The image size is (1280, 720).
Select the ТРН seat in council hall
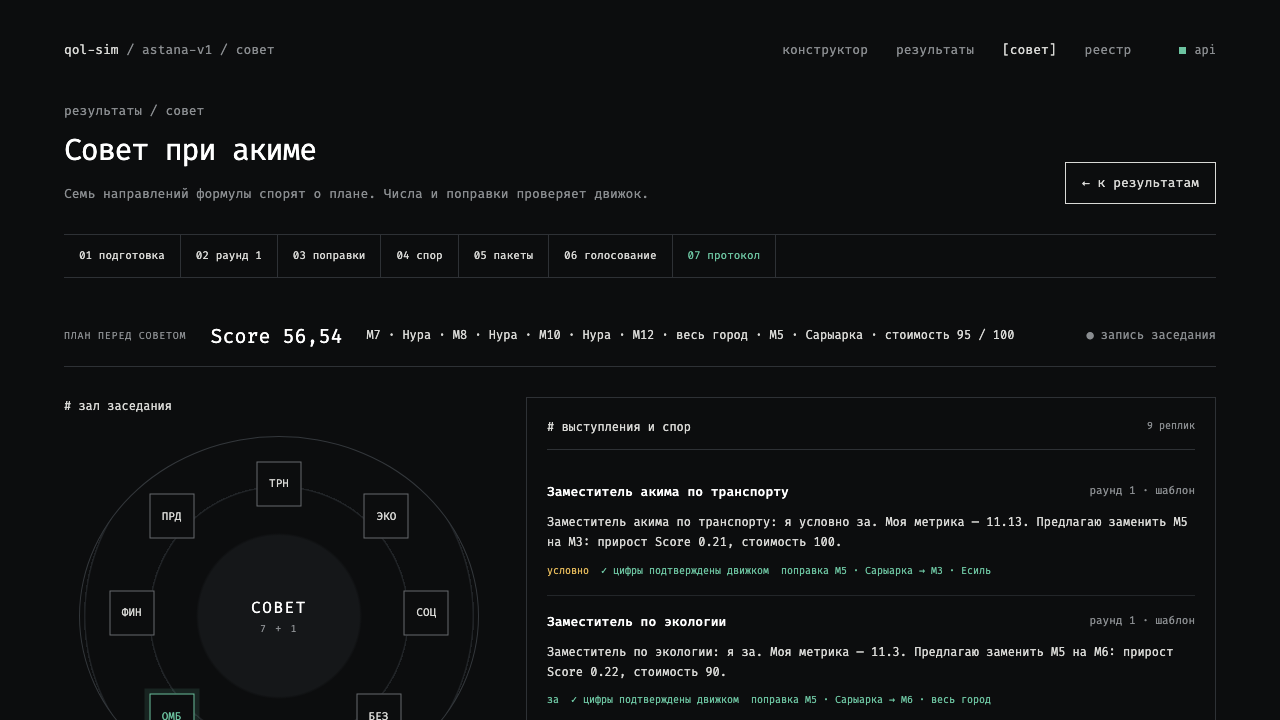[279, 484]
